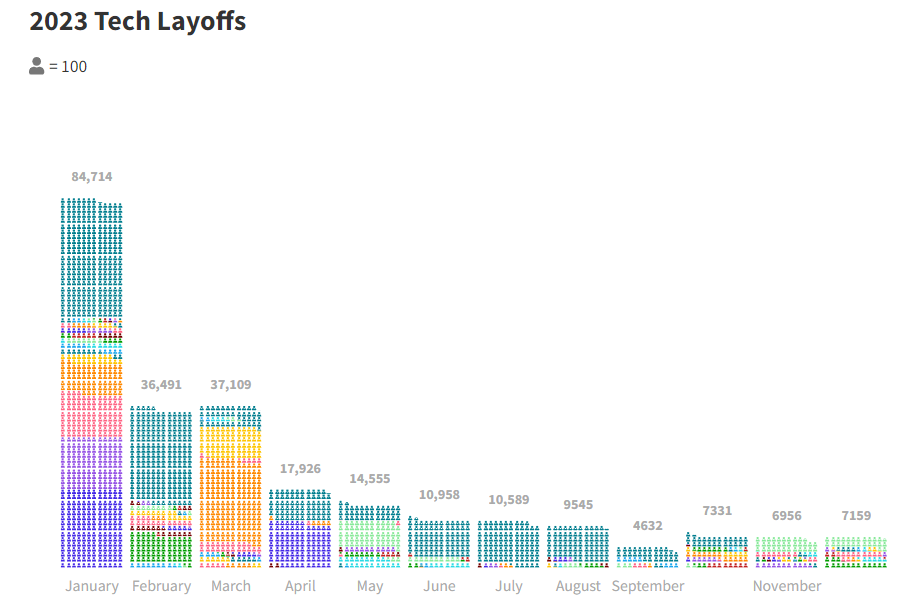
Task: Click the February axis label
Action: (161, 586)
